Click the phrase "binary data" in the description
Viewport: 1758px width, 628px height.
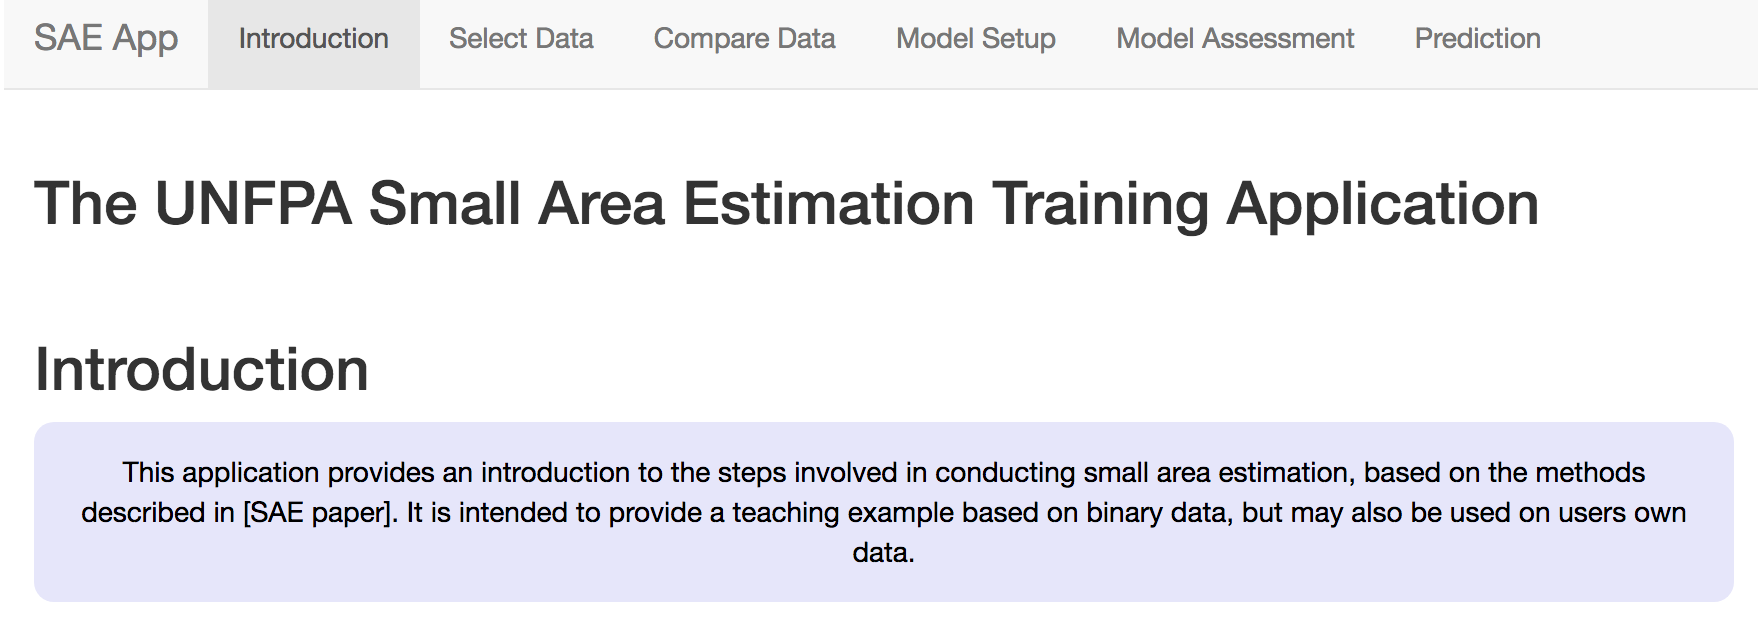pyautogui.click(x=1144, y=513)
